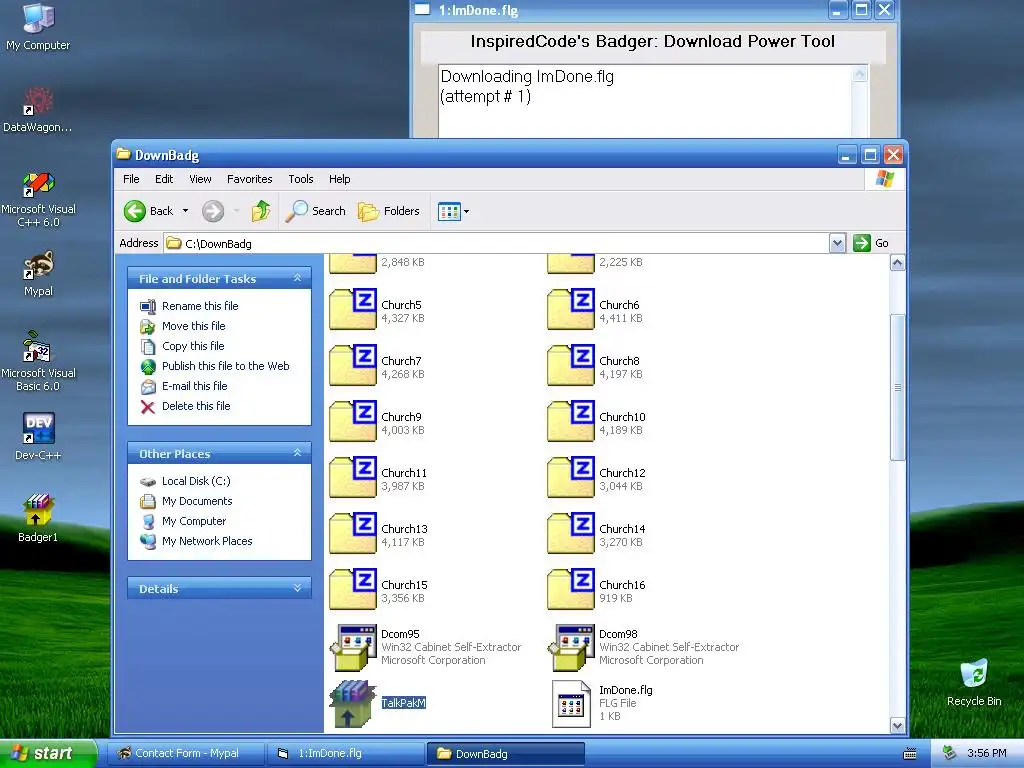Click Copy this file link

tap(193, 346)
